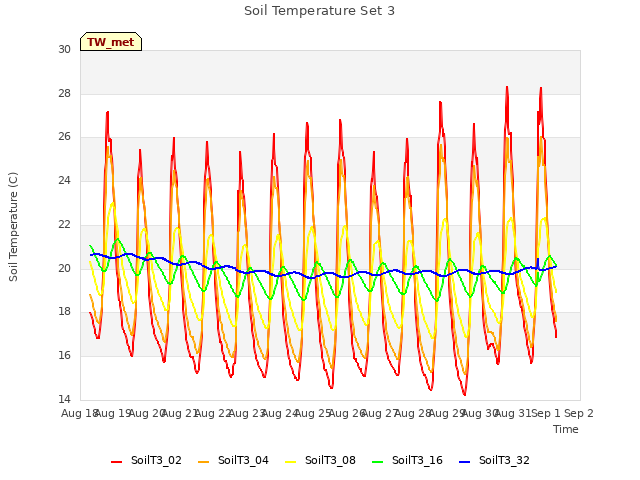
Task: Click the Sep 2 x-axis tick label
Action: 579,414
